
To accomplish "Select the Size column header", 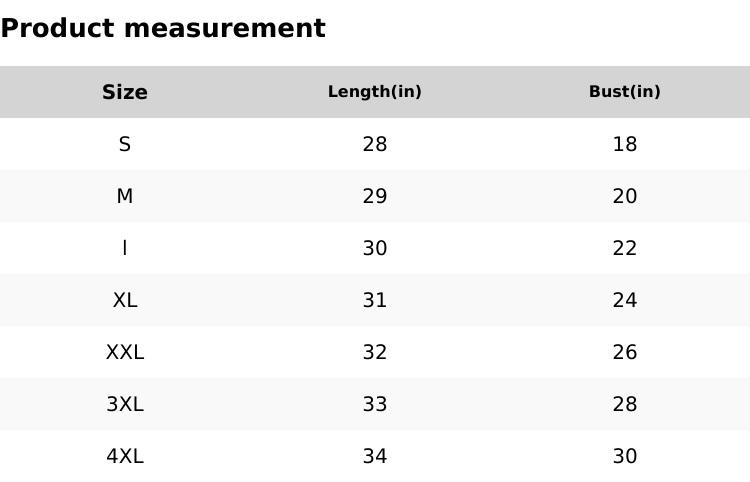I will coord(125,92).
